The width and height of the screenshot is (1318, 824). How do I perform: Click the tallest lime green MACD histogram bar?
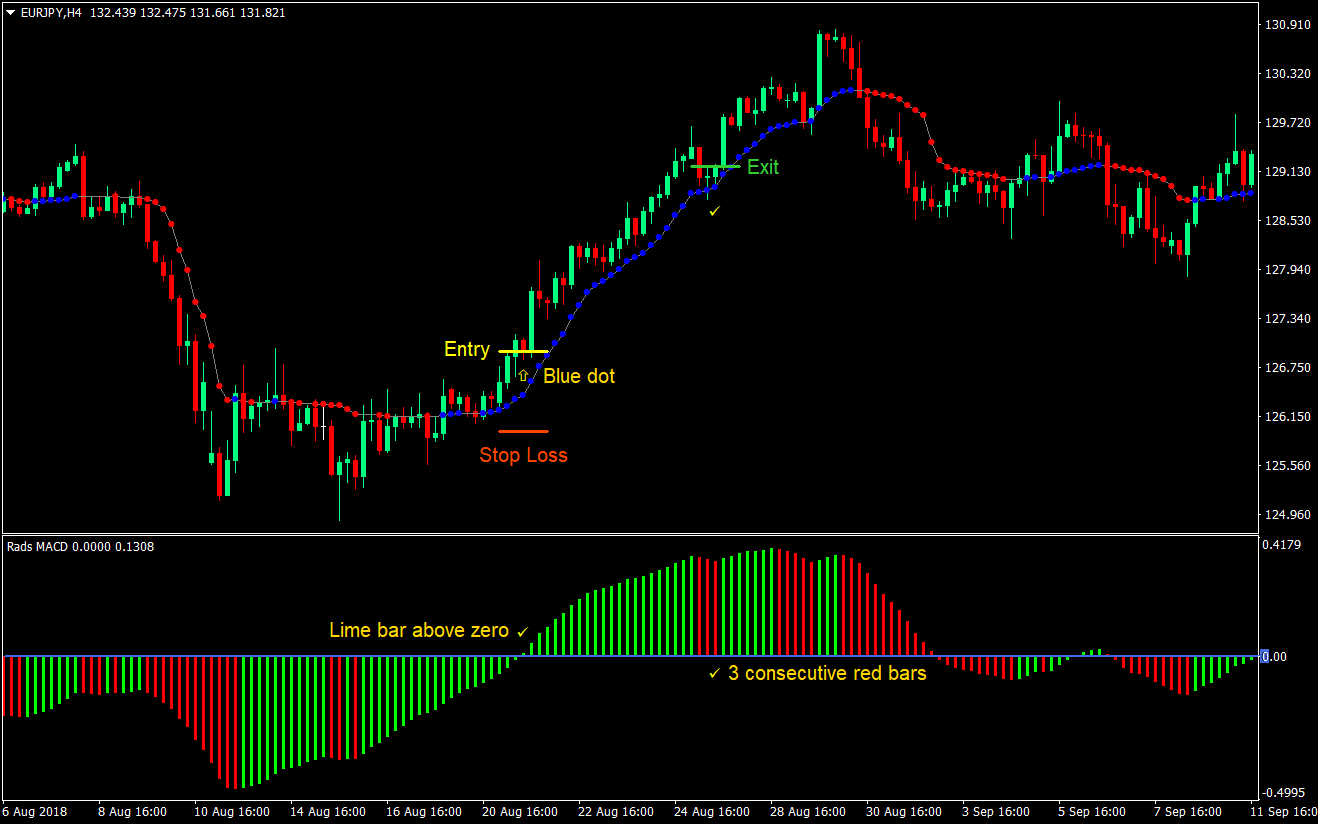[x=773, y=600]
